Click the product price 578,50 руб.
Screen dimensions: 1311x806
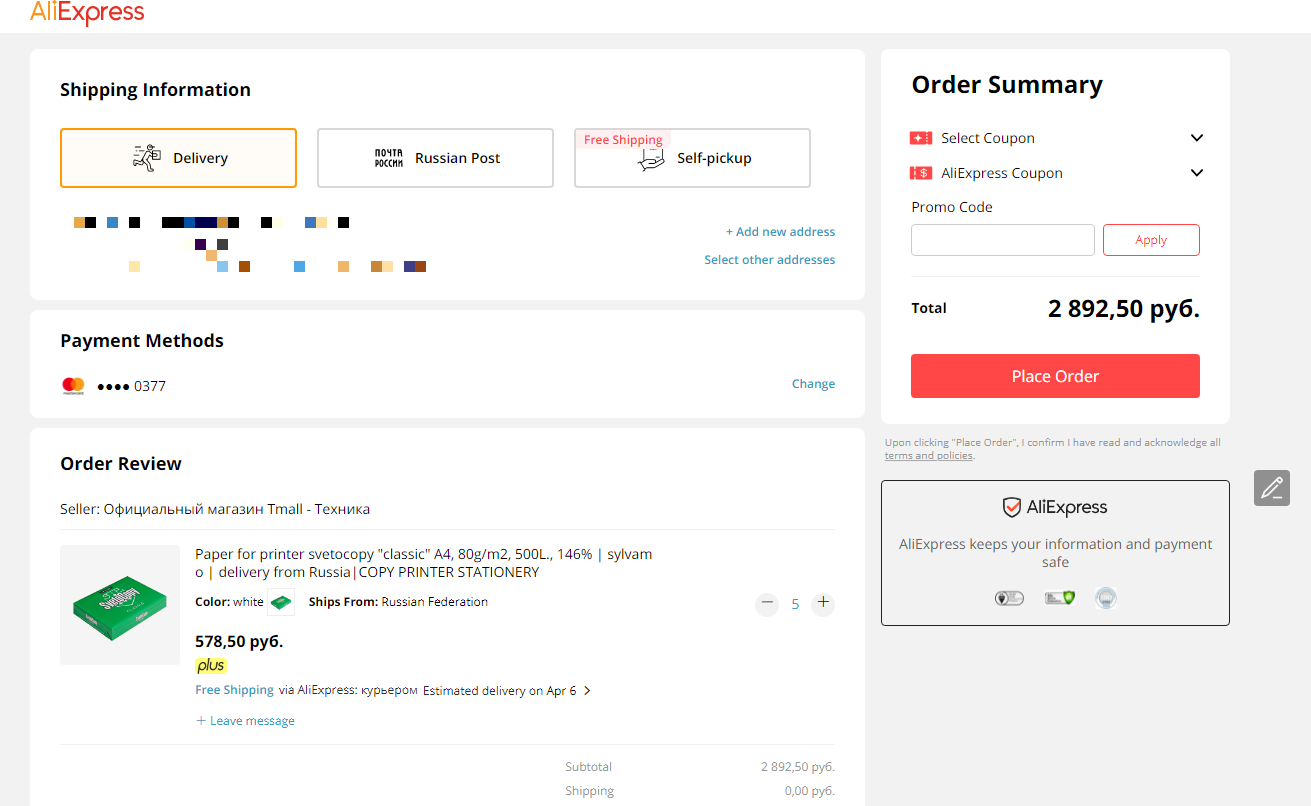coord(239,641)
